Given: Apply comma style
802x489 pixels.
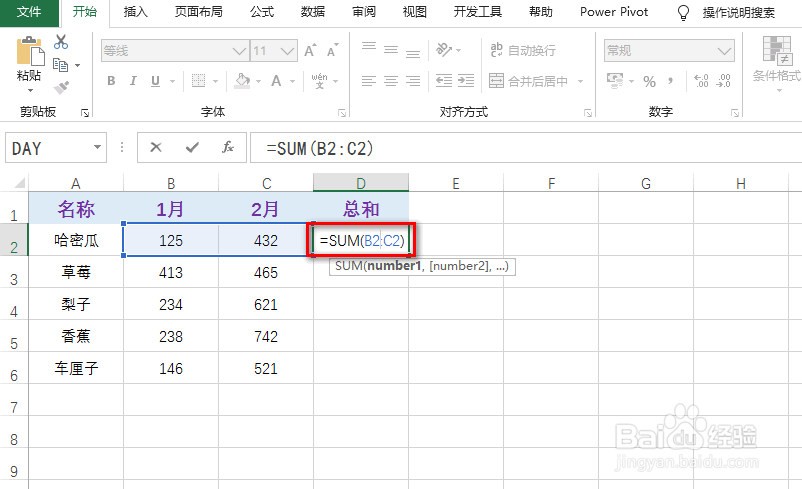Looking at the screenshot, I should click(x=670, y=81).
